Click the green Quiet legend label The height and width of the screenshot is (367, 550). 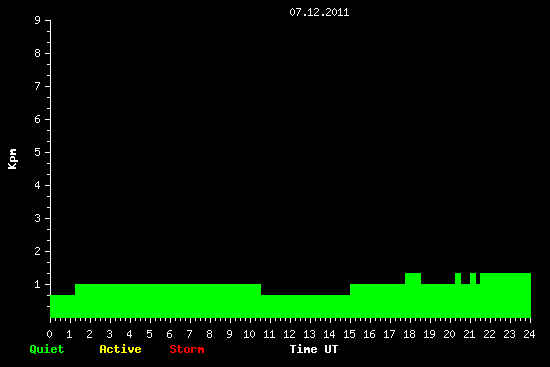(x=47, y=349)
